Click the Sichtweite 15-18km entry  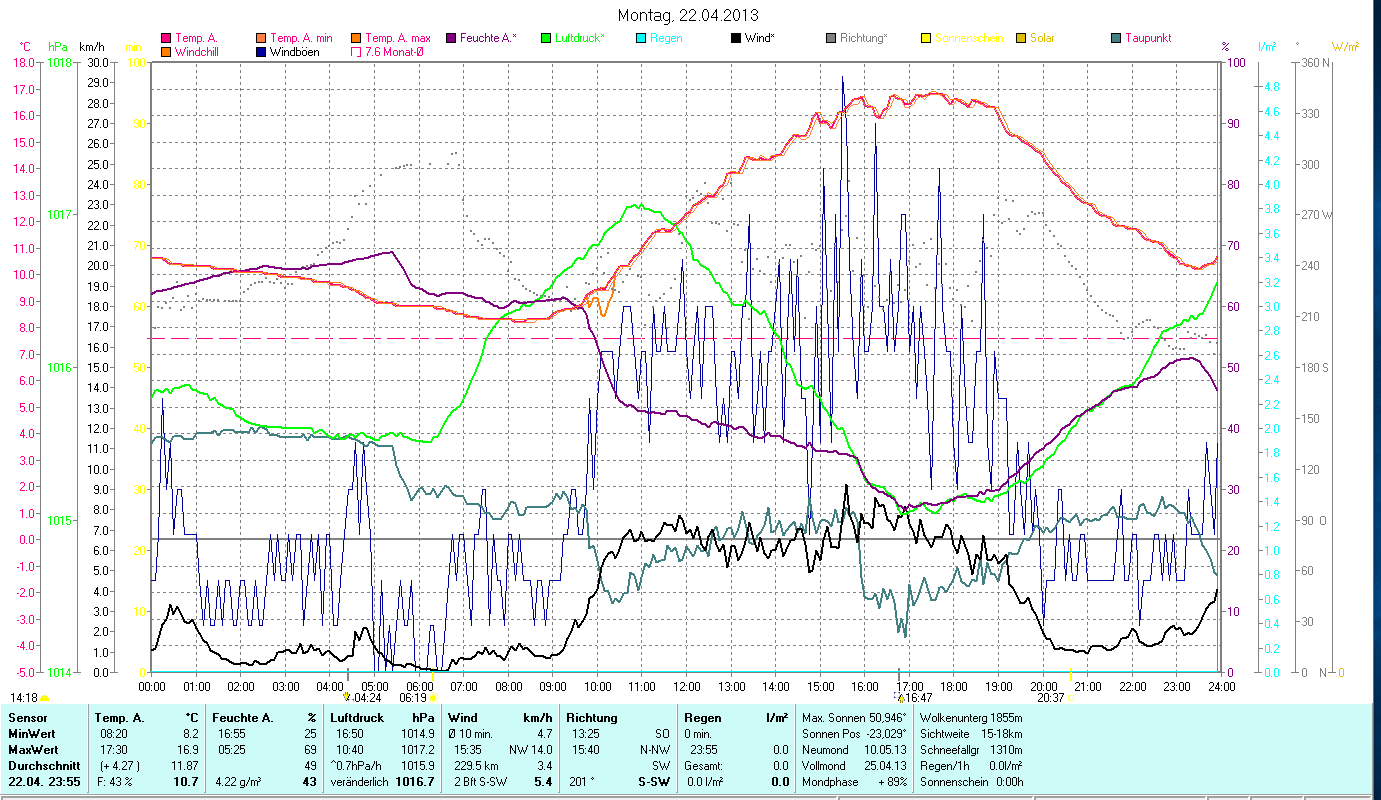pos(971,734)
